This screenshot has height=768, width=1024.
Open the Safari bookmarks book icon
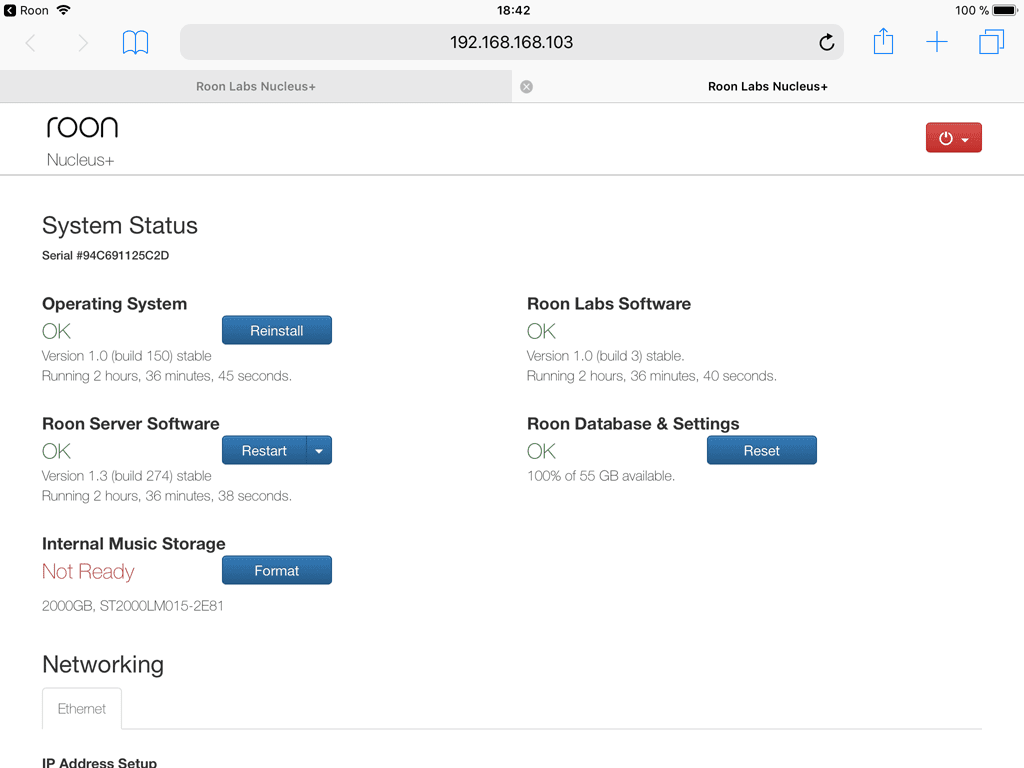click(x=135, y=42)
